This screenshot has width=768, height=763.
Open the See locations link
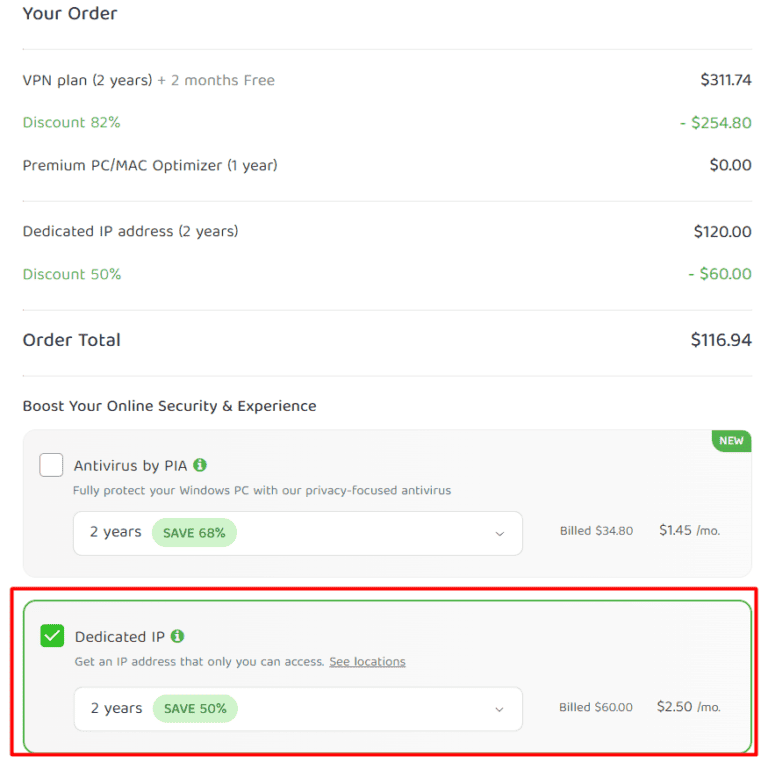(367, 662)
